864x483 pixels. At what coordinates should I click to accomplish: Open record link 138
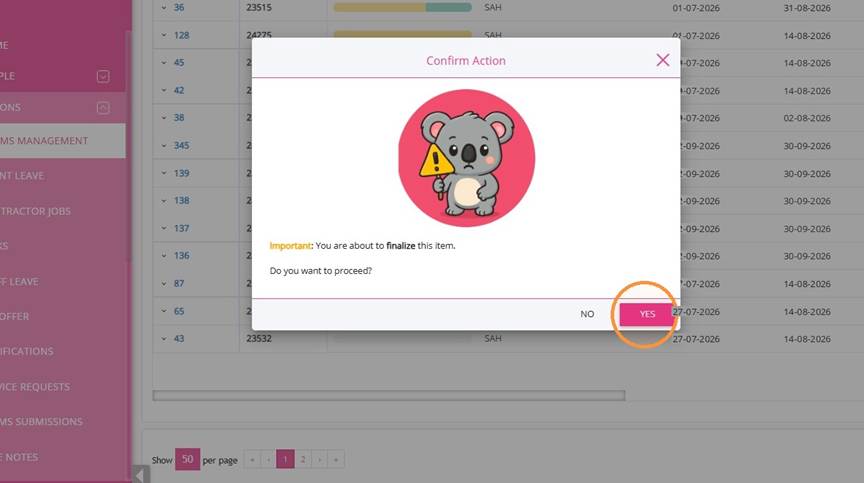[x=181, y=200]
